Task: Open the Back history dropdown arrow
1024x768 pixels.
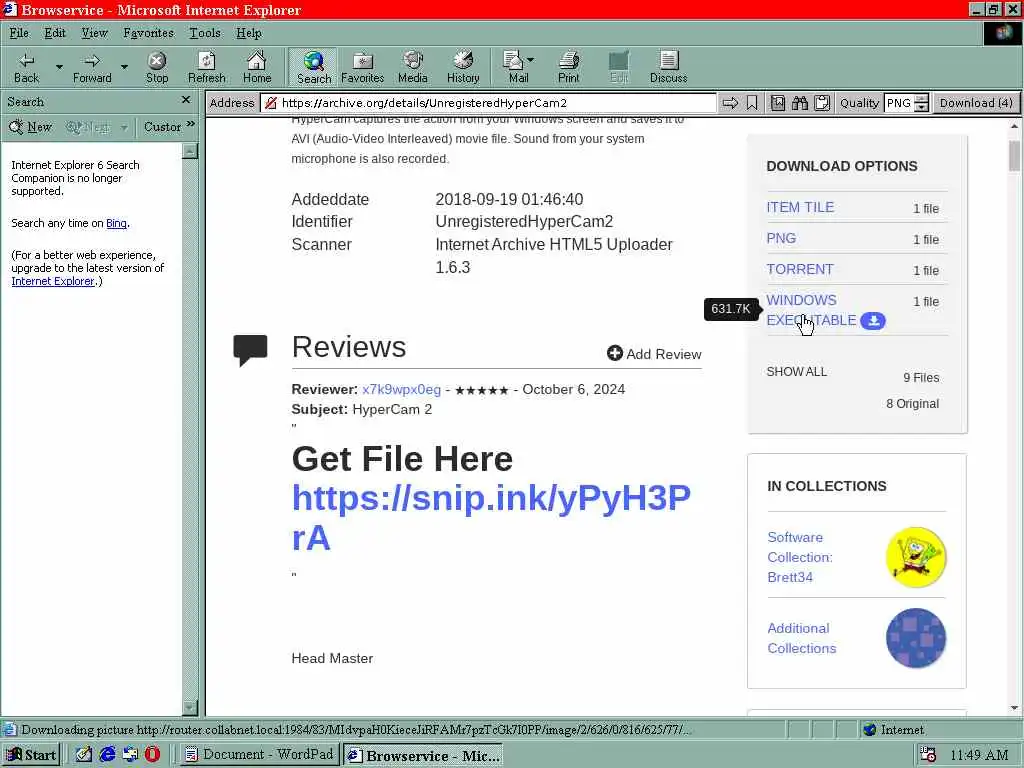Action: (x=59, y=67)
